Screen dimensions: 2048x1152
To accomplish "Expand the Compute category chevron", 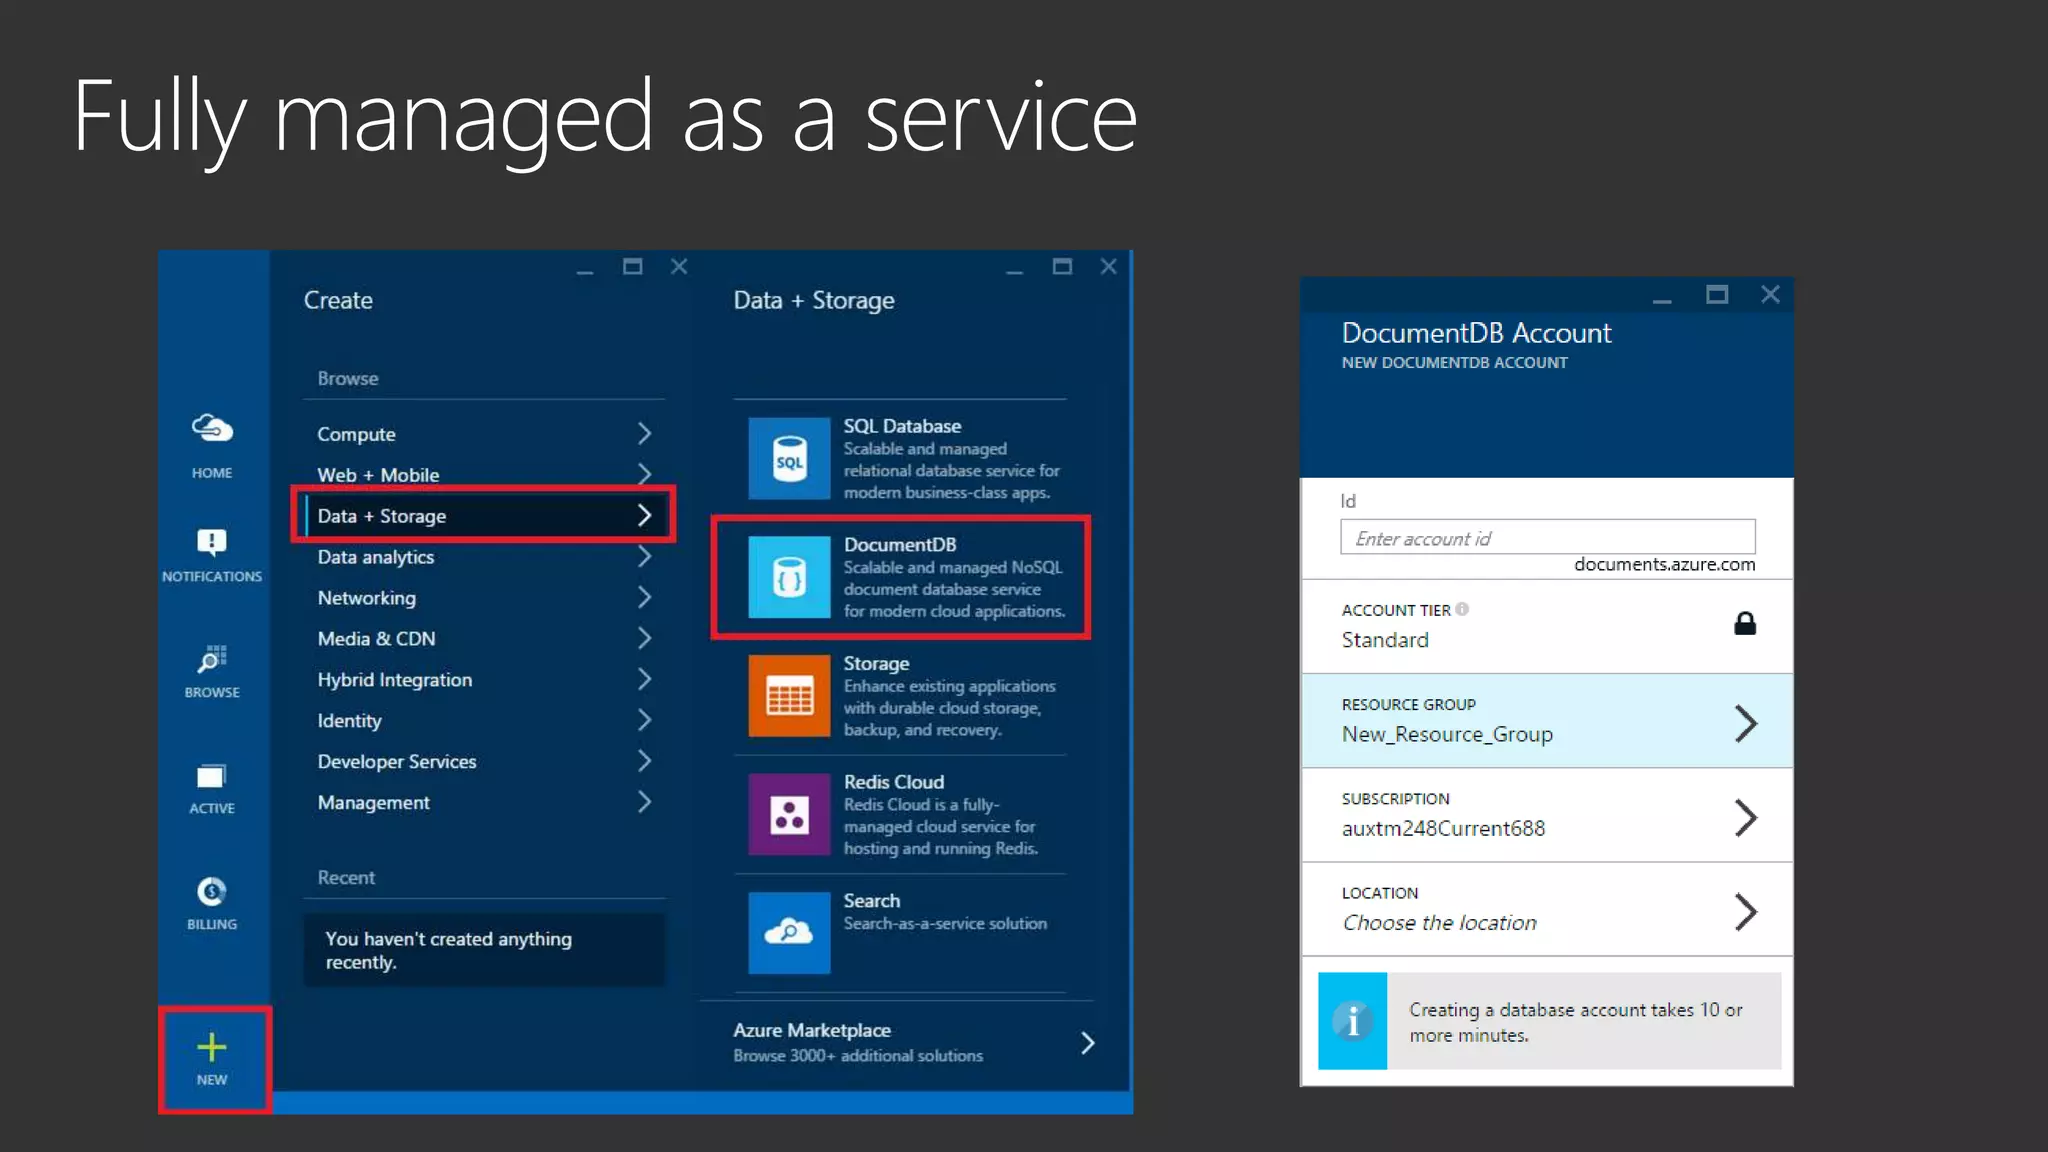I will pyautogui.click(x=644, y=434).
